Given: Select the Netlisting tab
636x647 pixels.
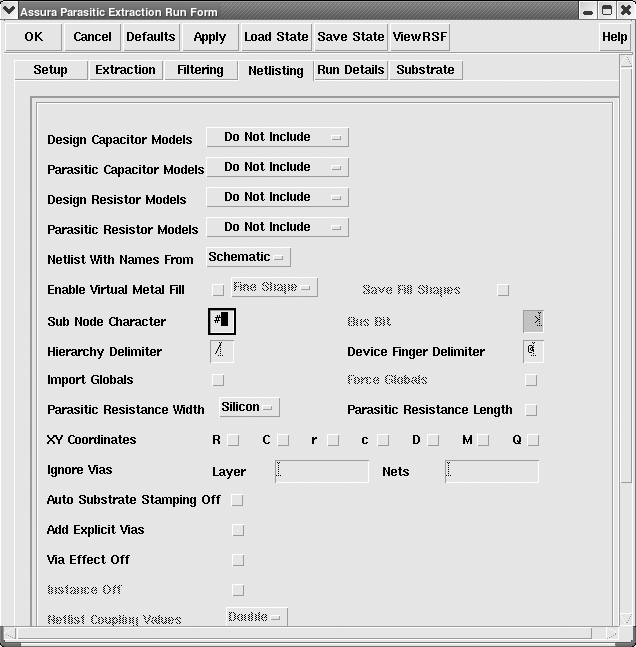Looking at the screenshot, I should [276, 71].
